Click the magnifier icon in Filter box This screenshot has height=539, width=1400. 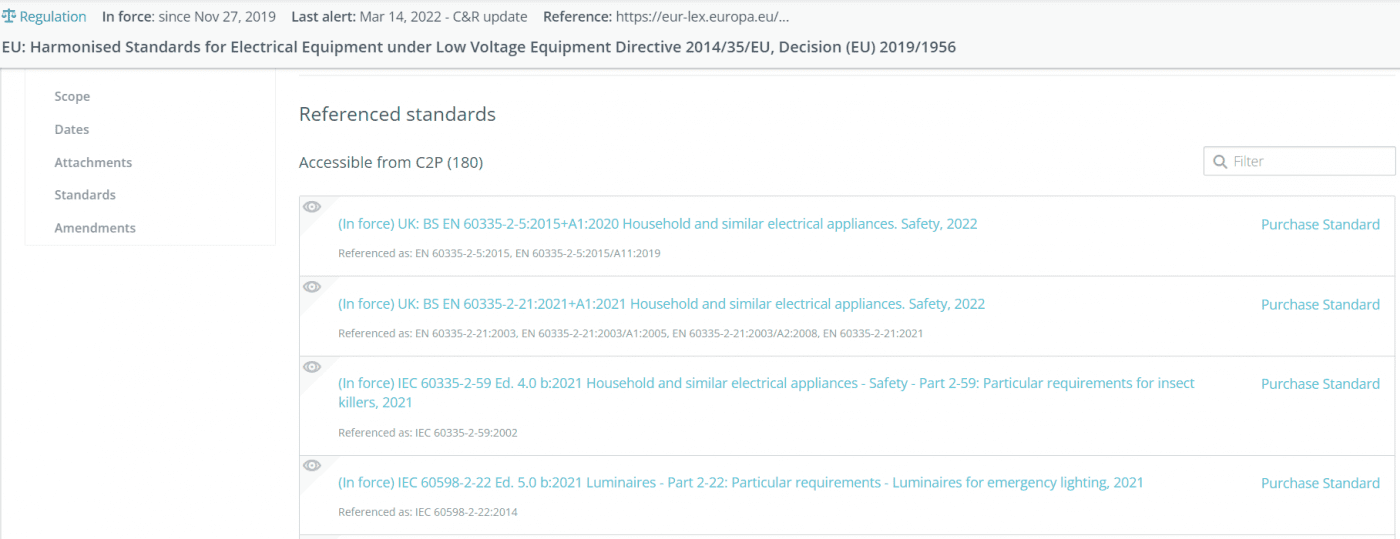1220,161
